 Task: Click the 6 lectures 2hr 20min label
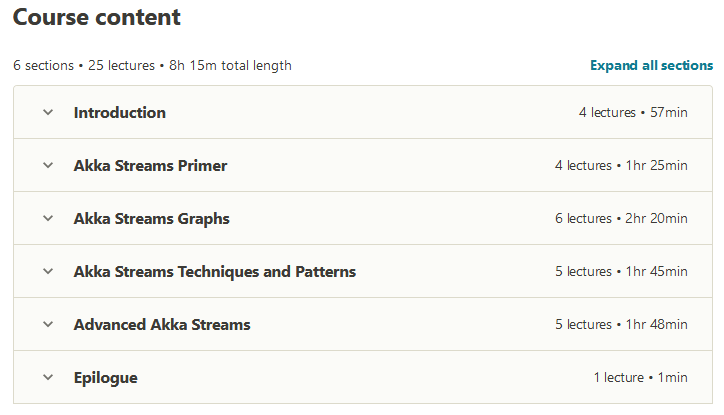click(x=621, y=219)
